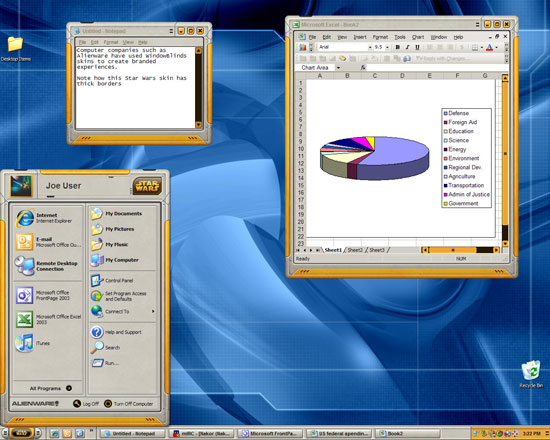
Task: Open Internet Explorer from Start menu
Action: pos(48,218)
